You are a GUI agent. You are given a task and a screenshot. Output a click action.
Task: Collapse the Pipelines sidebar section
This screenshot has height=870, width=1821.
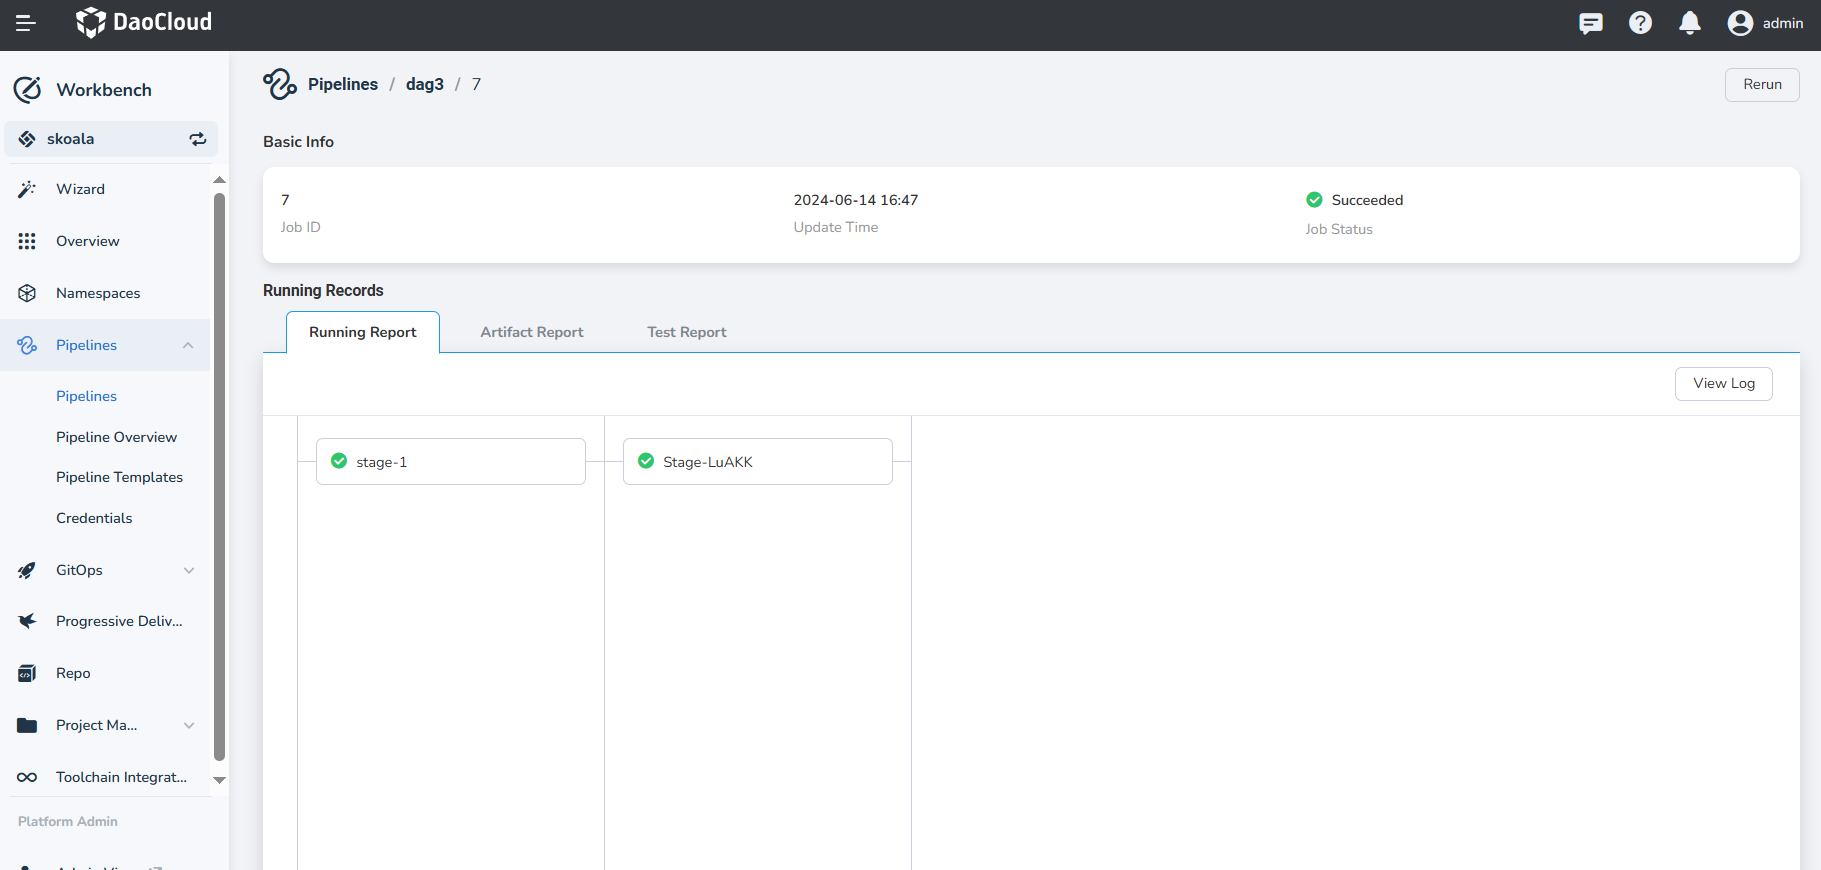tap(188, 345)
